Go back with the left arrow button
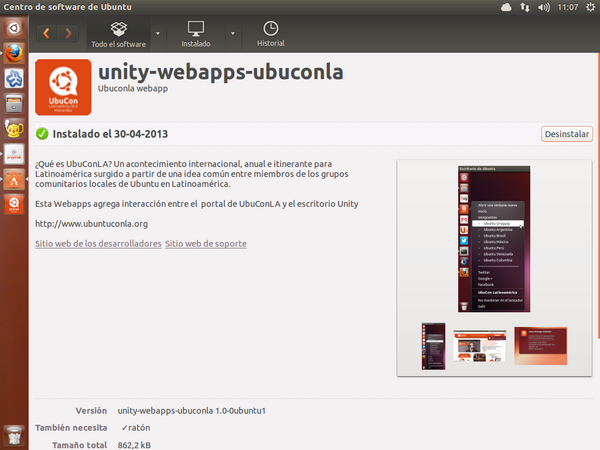 tap(47, 33)
